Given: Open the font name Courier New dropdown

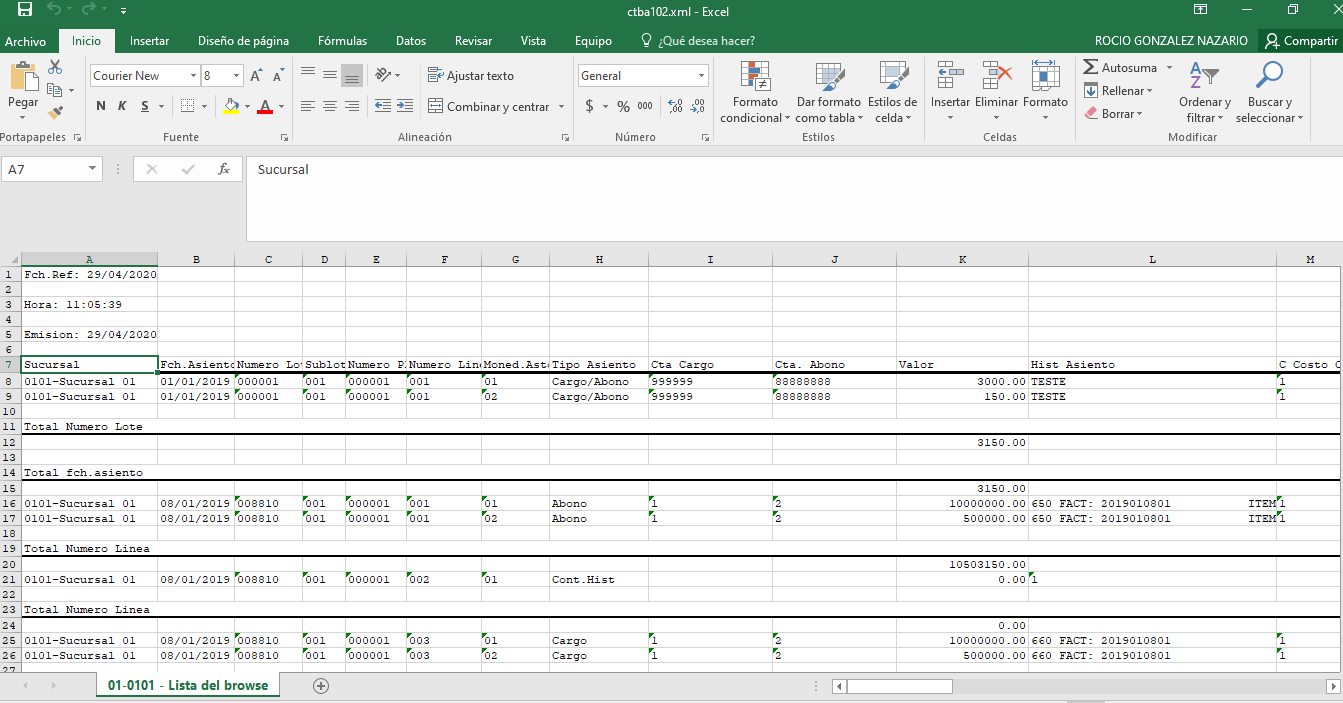Looking at the screenshot, I should (x=193, y=76).
